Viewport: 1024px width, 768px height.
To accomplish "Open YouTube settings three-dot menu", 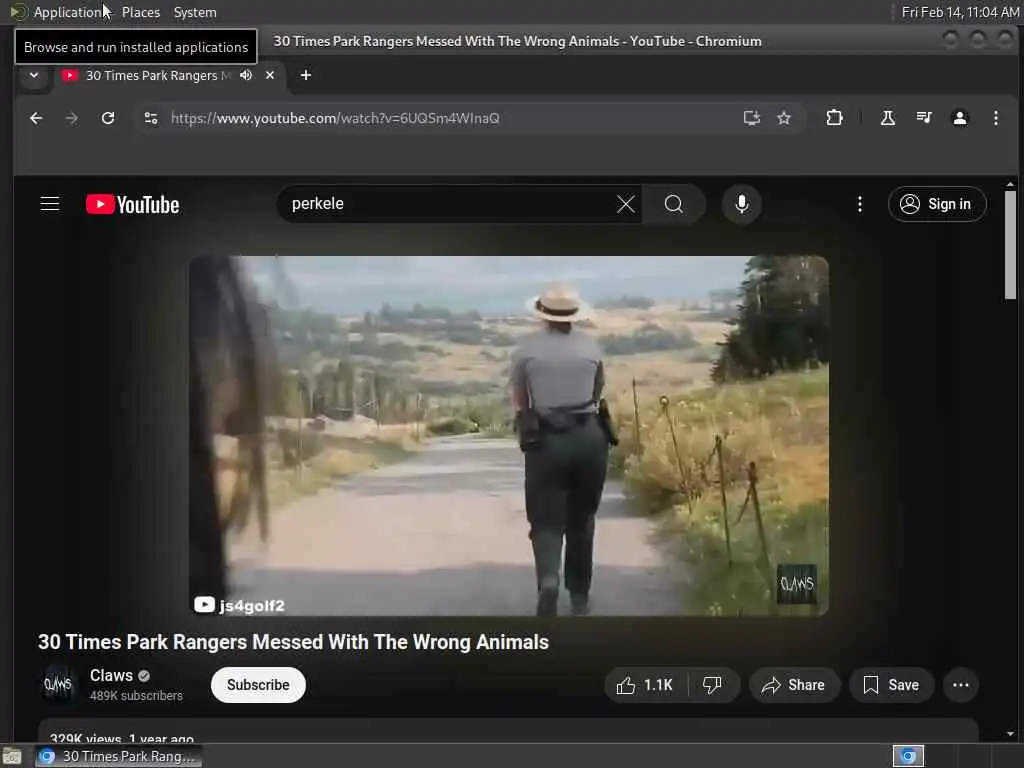I will [859, 204].
